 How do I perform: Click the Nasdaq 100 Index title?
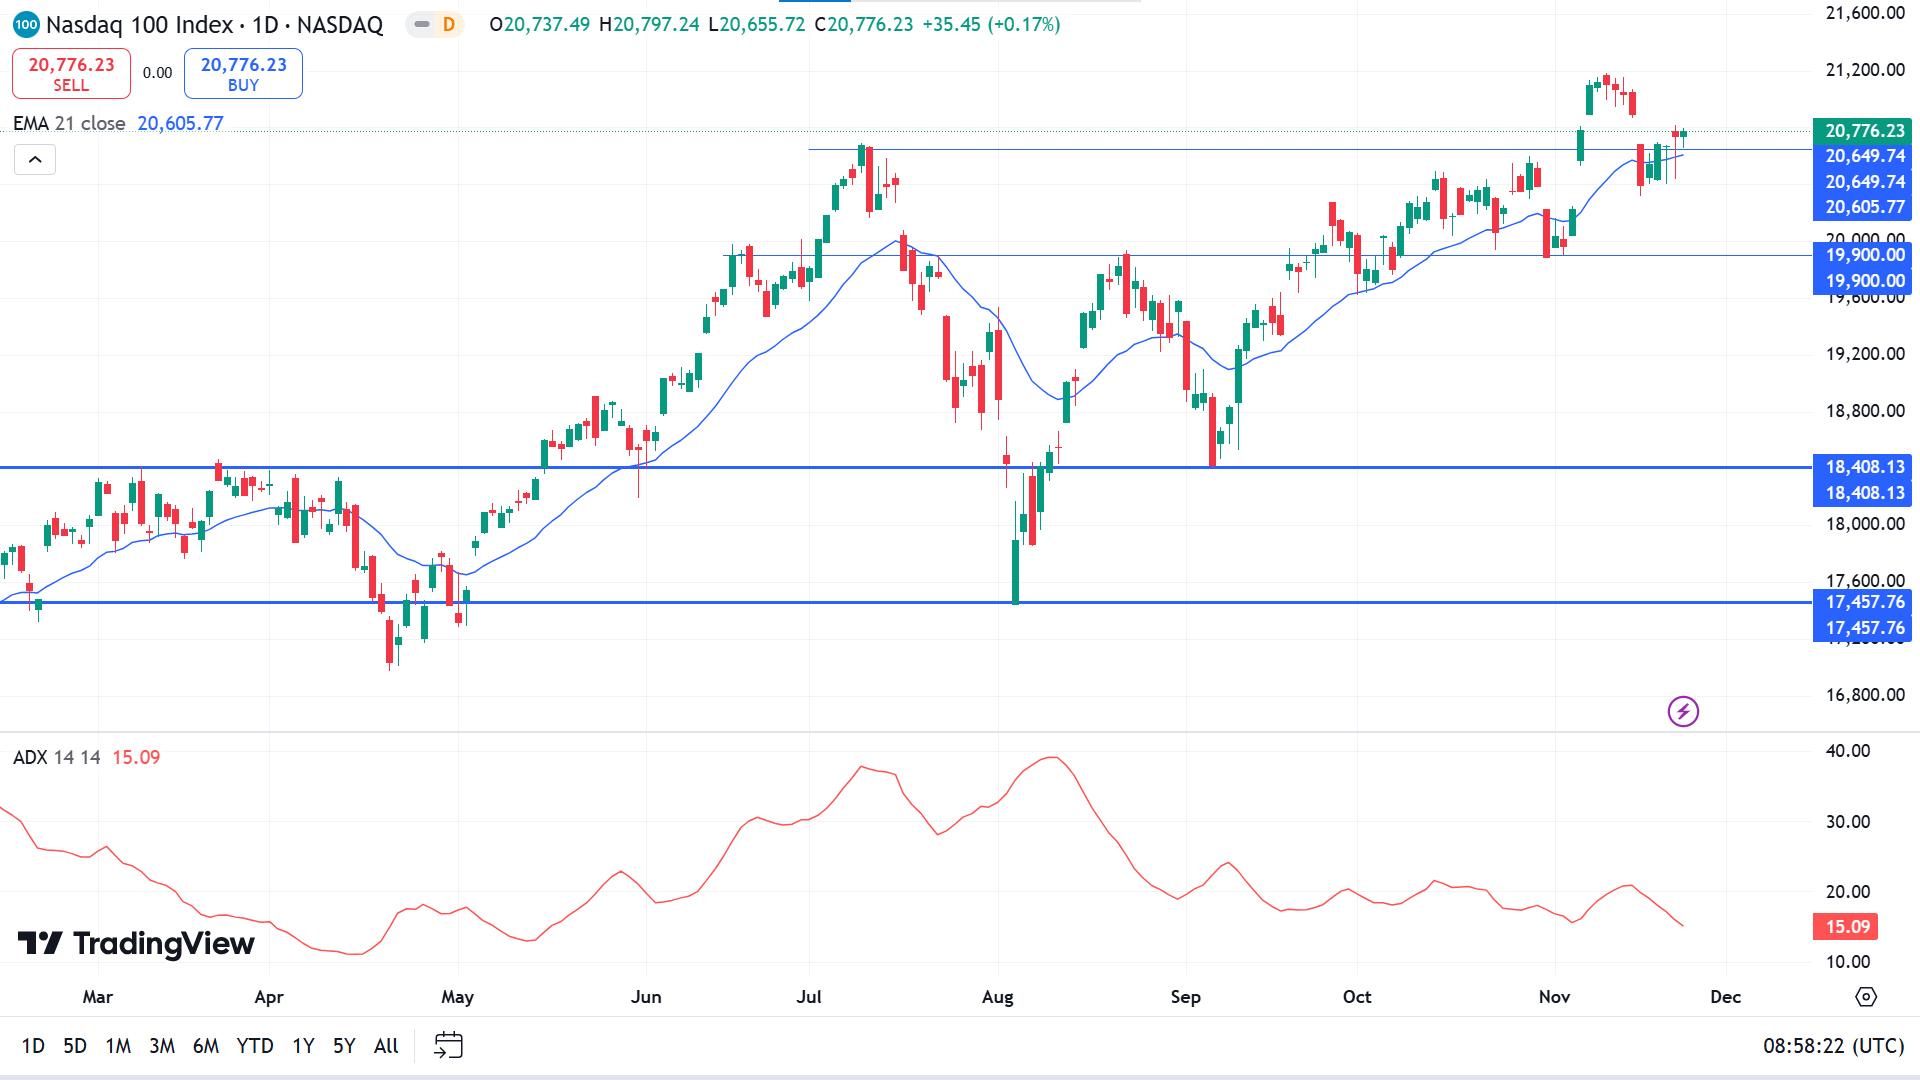139,24
